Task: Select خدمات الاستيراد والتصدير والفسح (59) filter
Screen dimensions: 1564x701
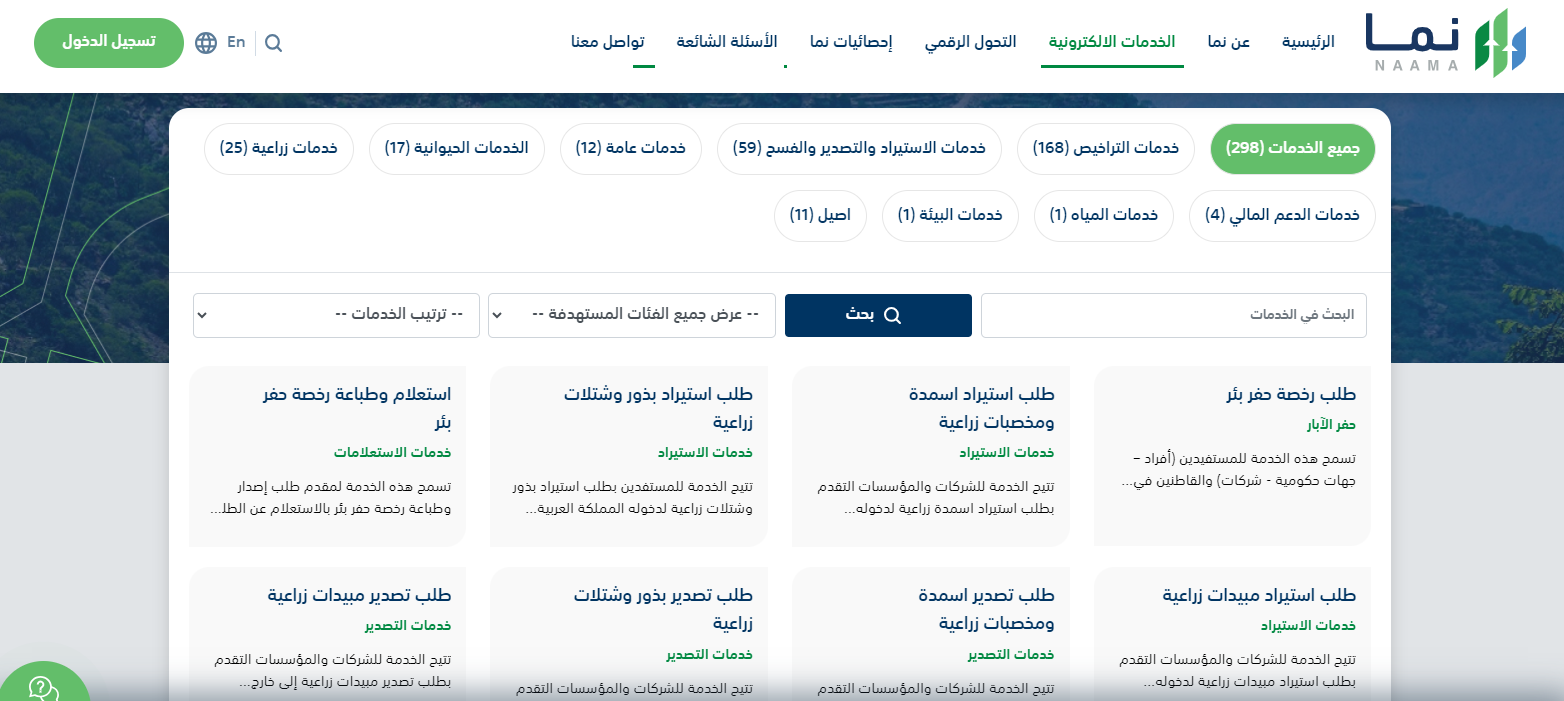Action: [859, 149]
